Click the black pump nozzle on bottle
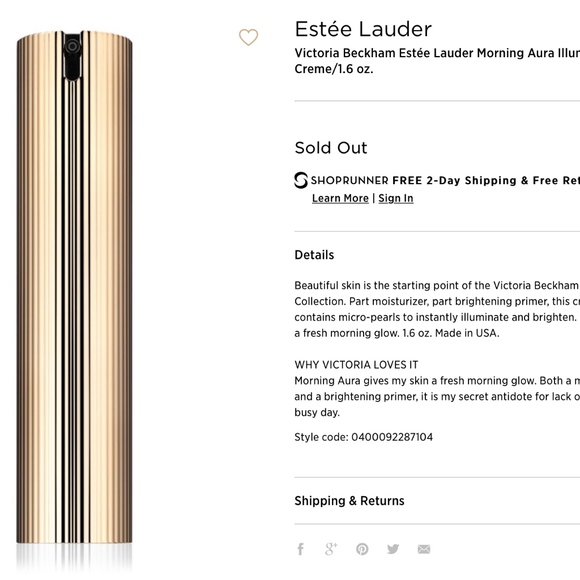The image size is (580, 580). coord(72,55)
